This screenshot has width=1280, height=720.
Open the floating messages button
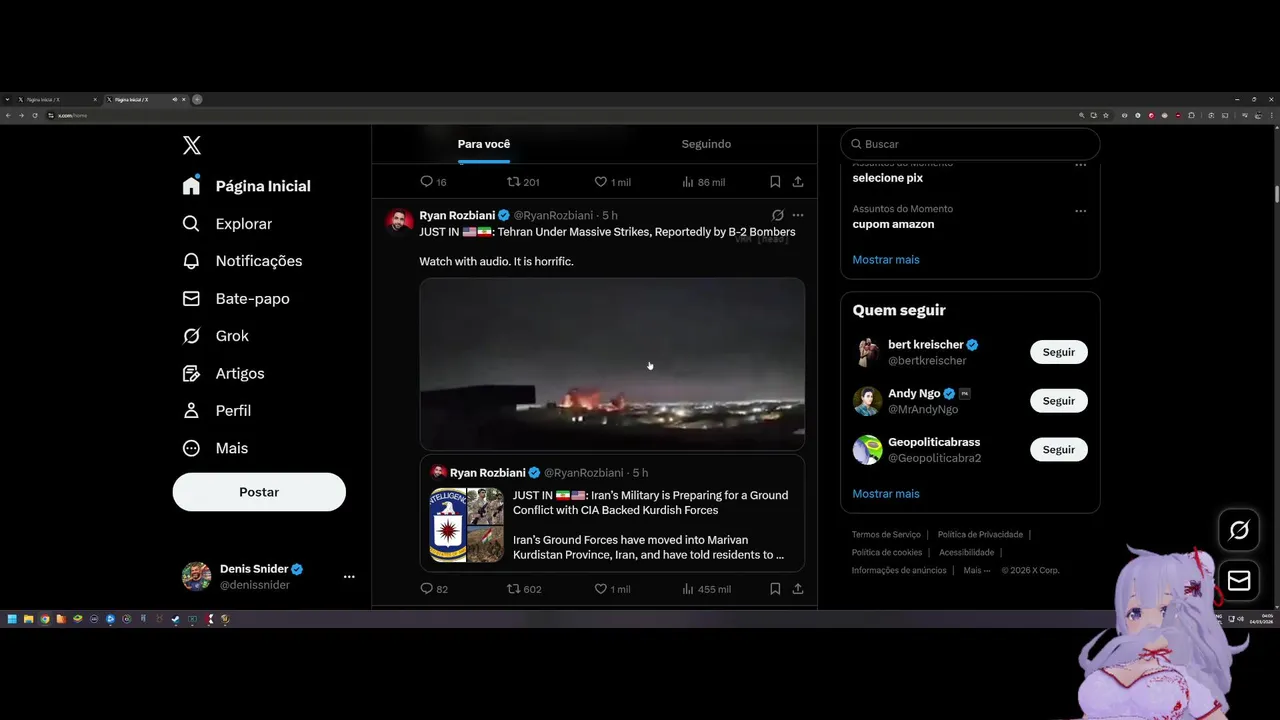[x=1239, y=581]
